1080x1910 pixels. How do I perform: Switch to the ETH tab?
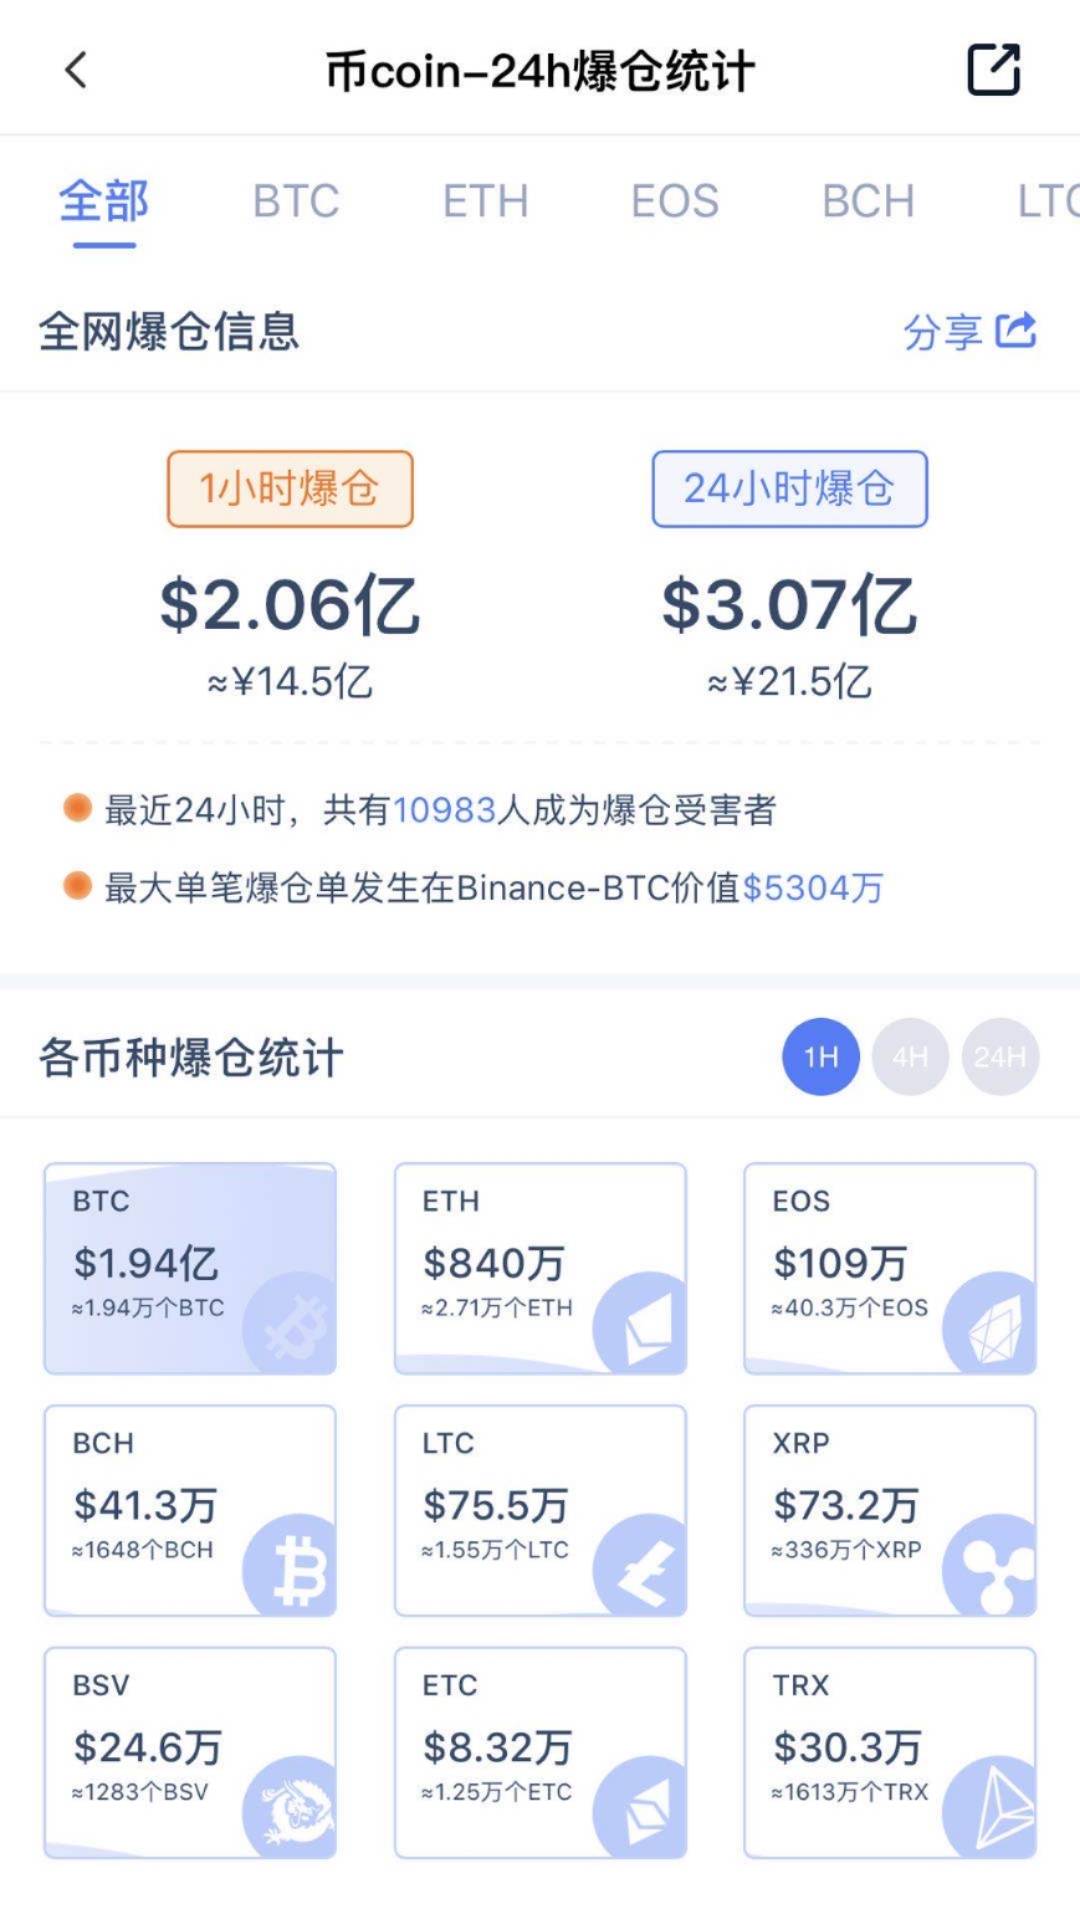click(x=486, y=201)
